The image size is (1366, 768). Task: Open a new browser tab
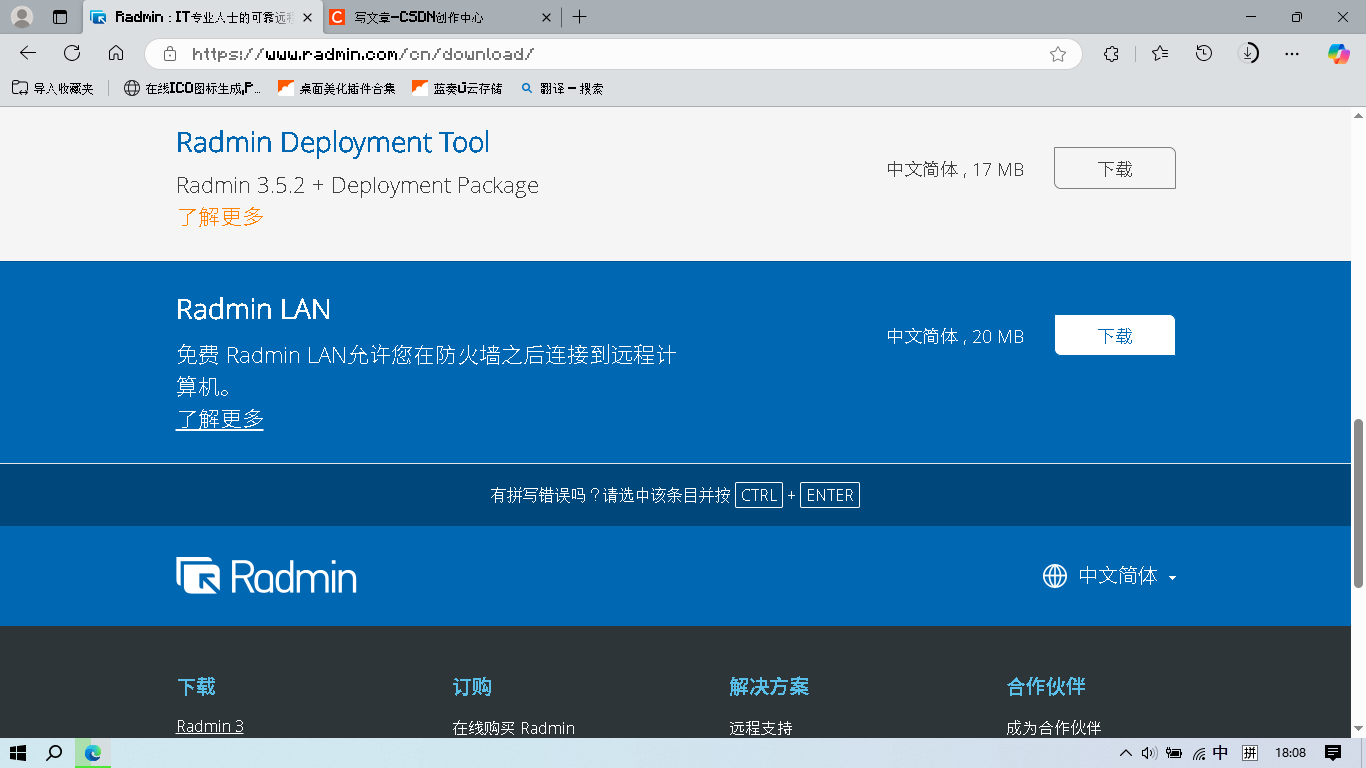click(580, 17)
